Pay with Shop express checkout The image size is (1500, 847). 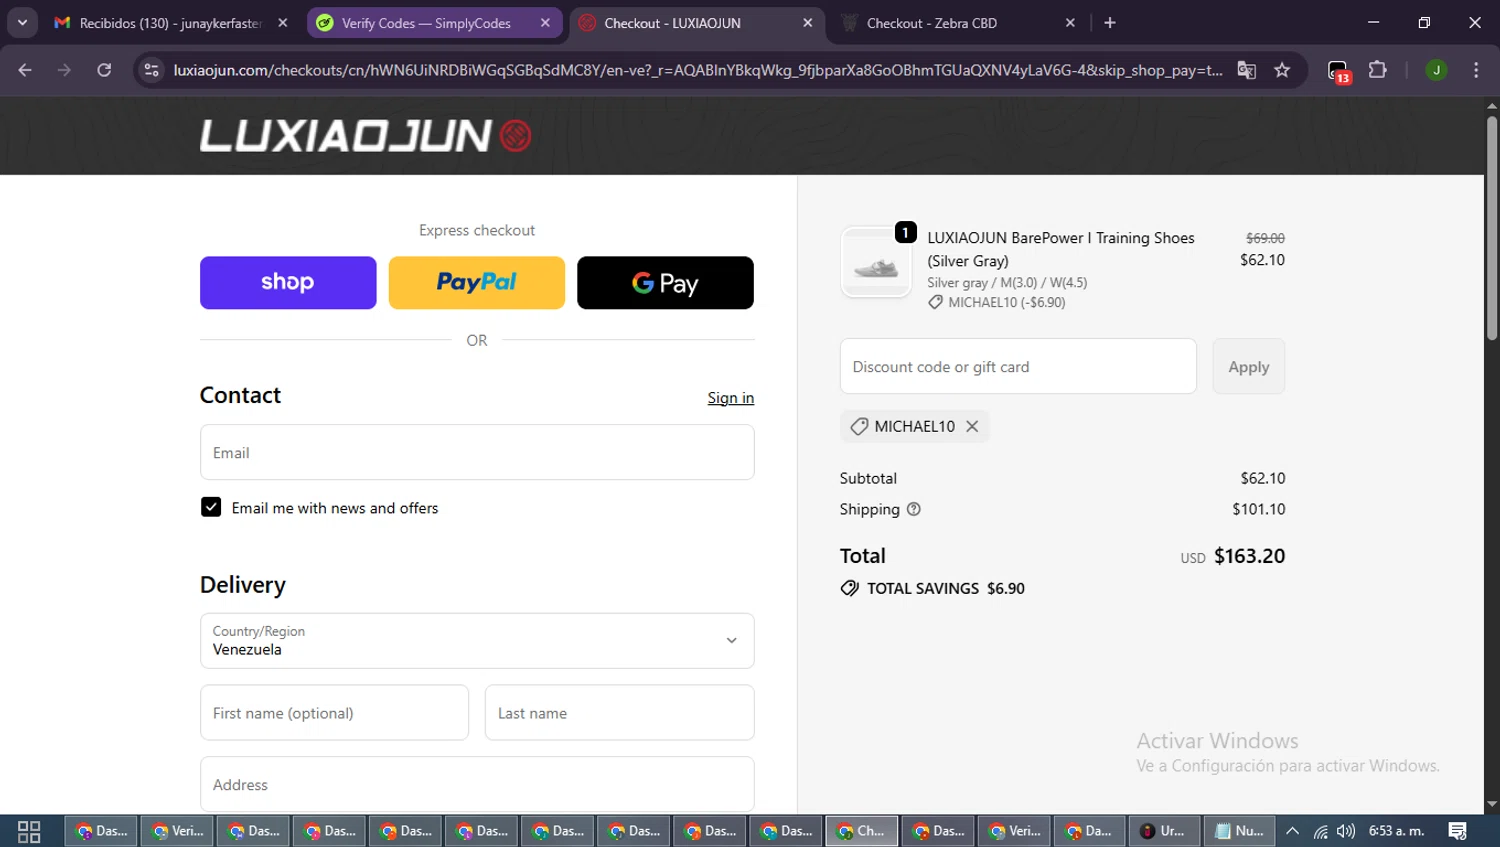click(x=288, y=283)
